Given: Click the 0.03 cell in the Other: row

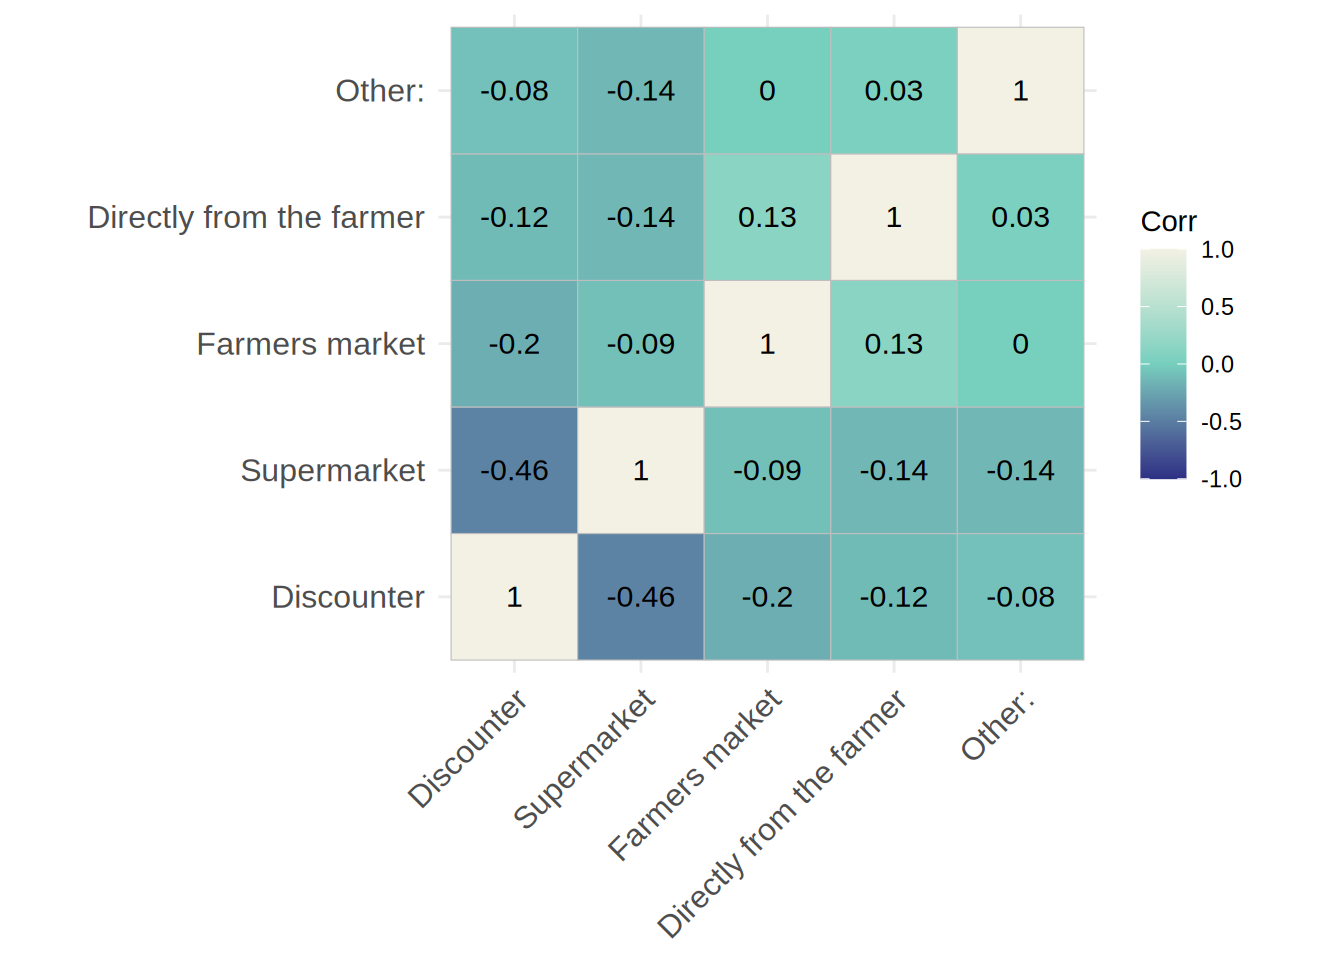Looking at the screenshot, I should click(894, 91).
